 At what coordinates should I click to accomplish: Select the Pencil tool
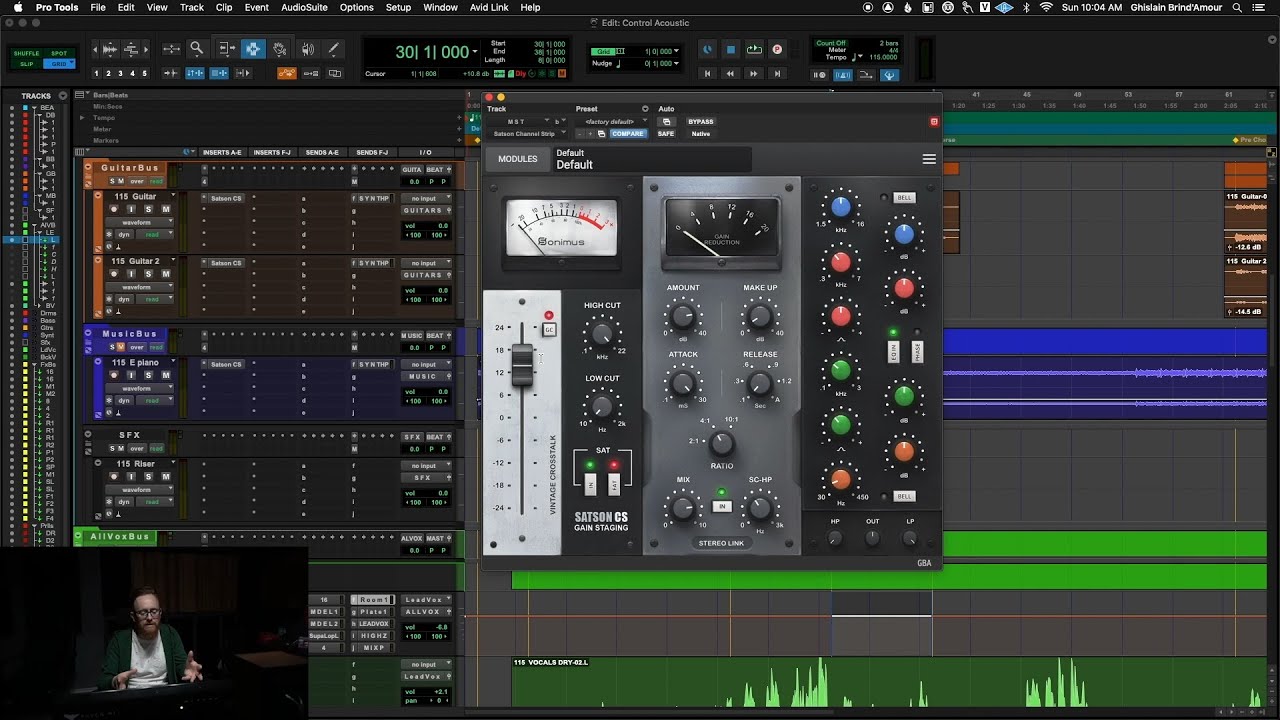pyautogui.click(x=333, y=48)
